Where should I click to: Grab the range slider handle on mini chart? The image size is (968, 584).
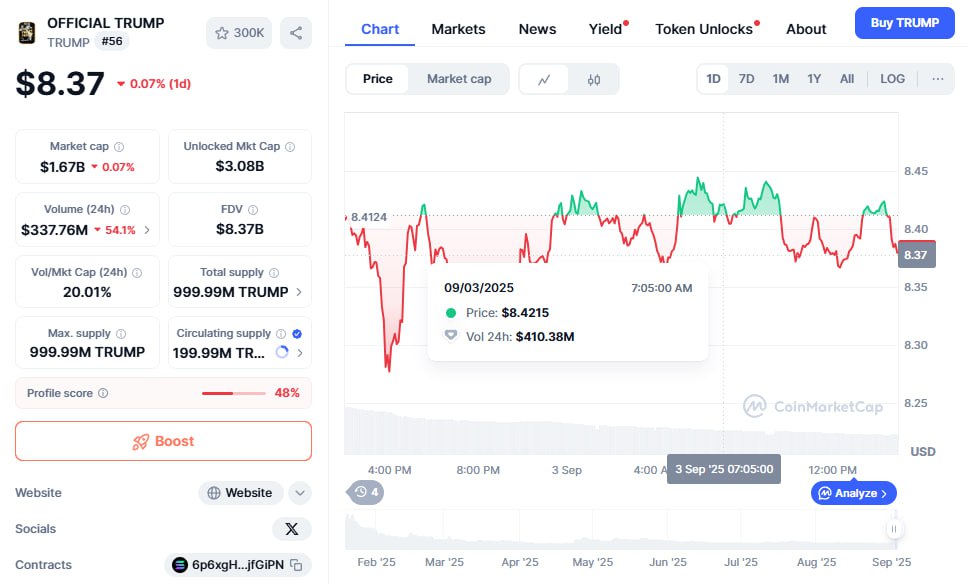(x=893, y=529)
